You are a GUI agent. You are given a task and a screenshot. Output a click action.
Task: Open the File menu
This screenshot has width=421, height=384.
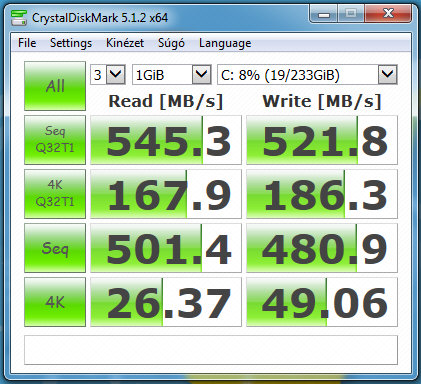pyautogui.click(x=27, y=43)
